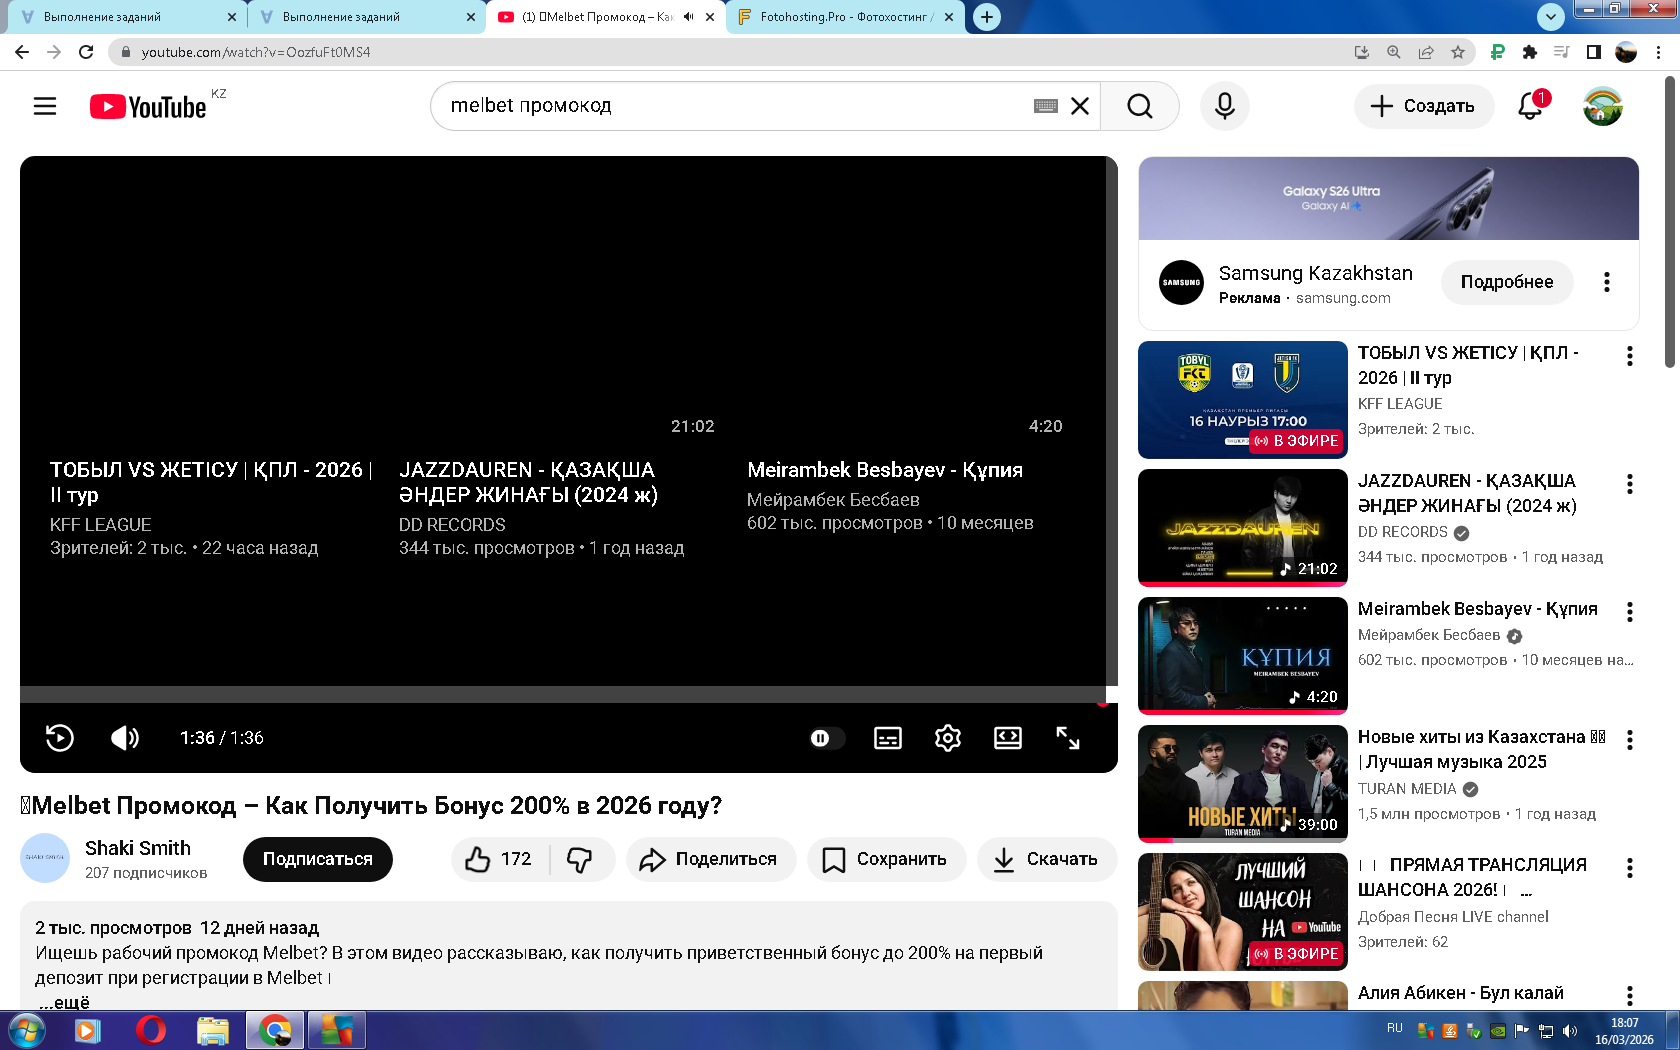Viewport: 1680px width, 1050px height.
Task: Save video to a playlist
Action: (887, 859)
